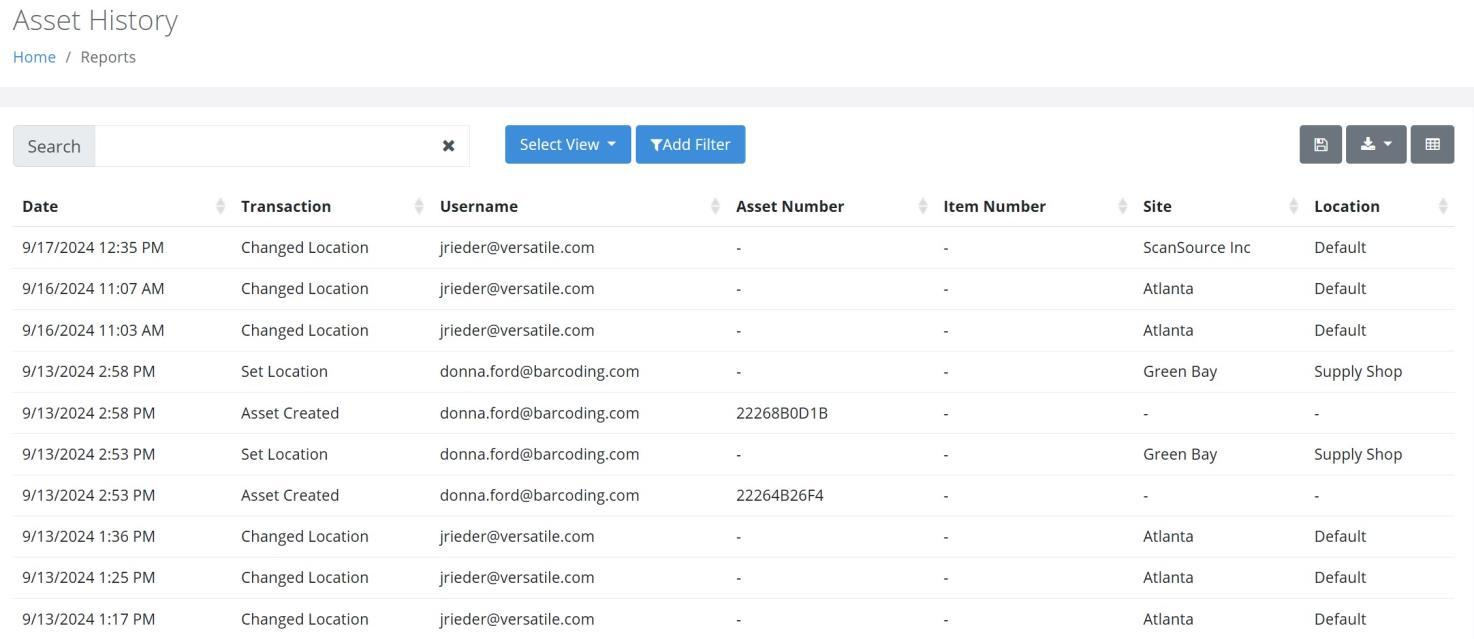Click the Username column header text

pyautogui.click(x=479, y=206)
